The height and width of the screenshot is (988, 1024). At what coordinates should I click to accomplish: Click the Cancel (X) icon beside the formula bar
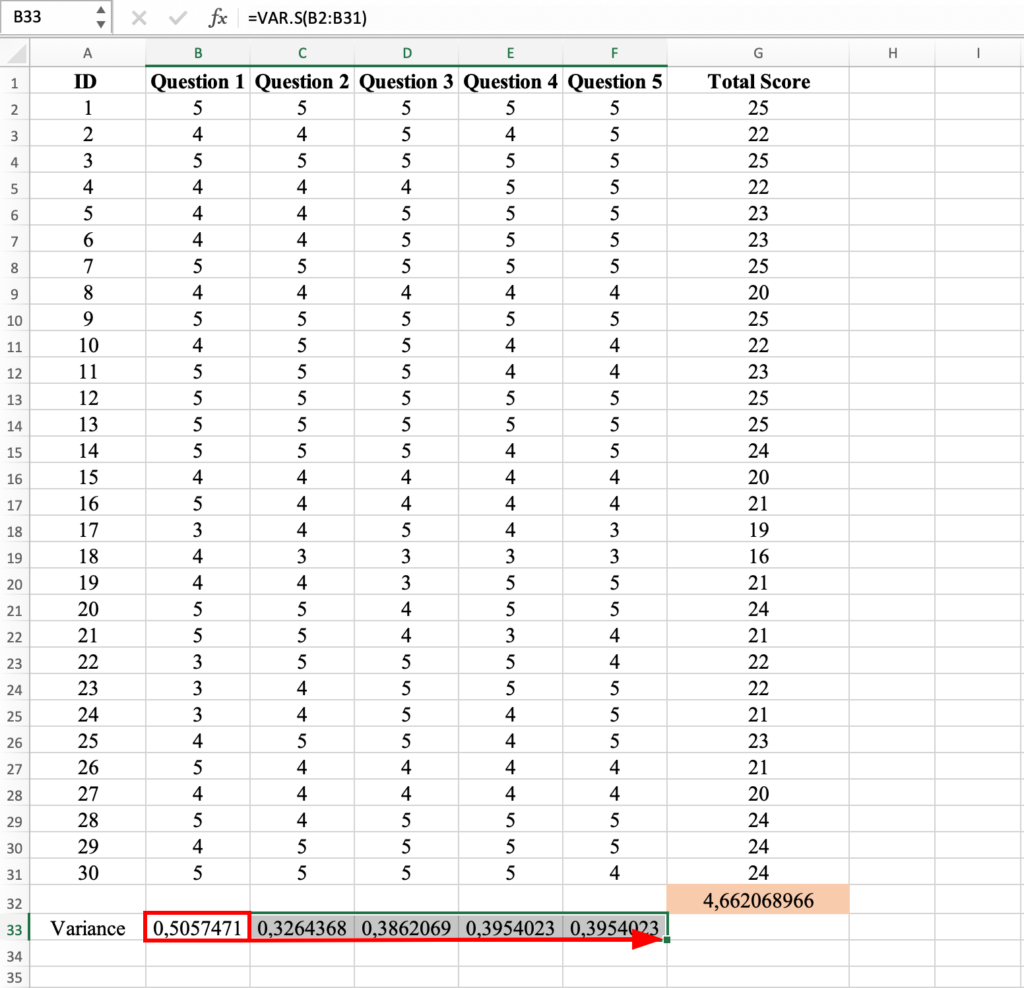[x=138, y=17]
